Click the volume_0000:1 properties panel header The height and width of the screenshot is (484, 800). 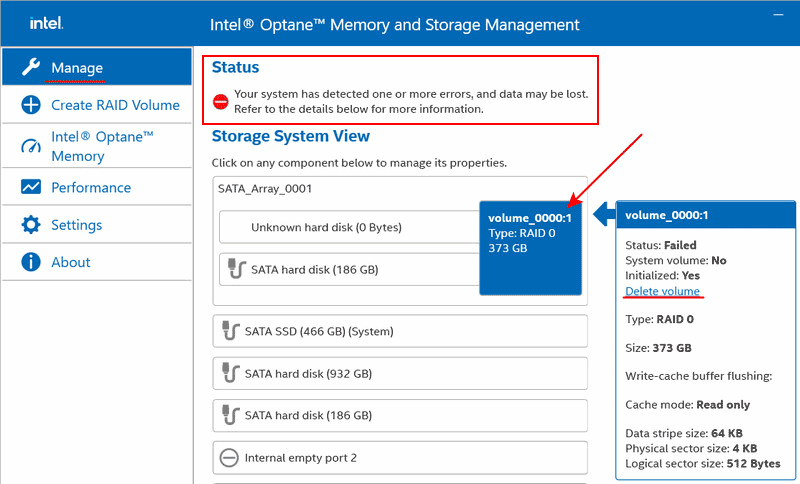[x=704, y=214]
